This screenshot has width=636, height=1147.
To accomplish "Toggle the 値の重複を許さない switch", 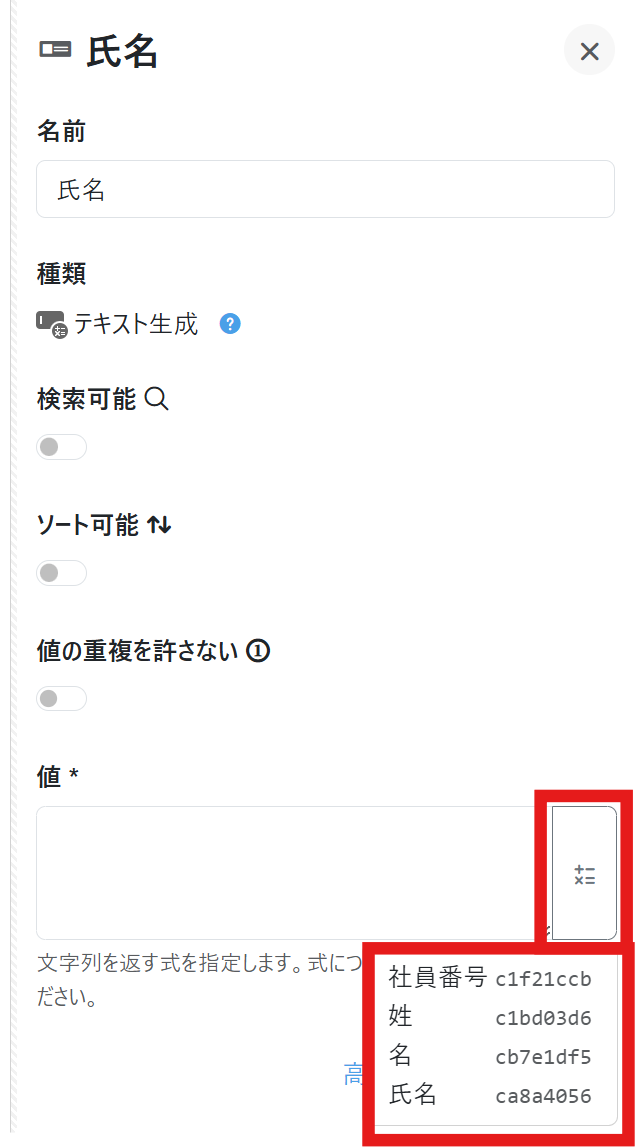I will [62, 698].
